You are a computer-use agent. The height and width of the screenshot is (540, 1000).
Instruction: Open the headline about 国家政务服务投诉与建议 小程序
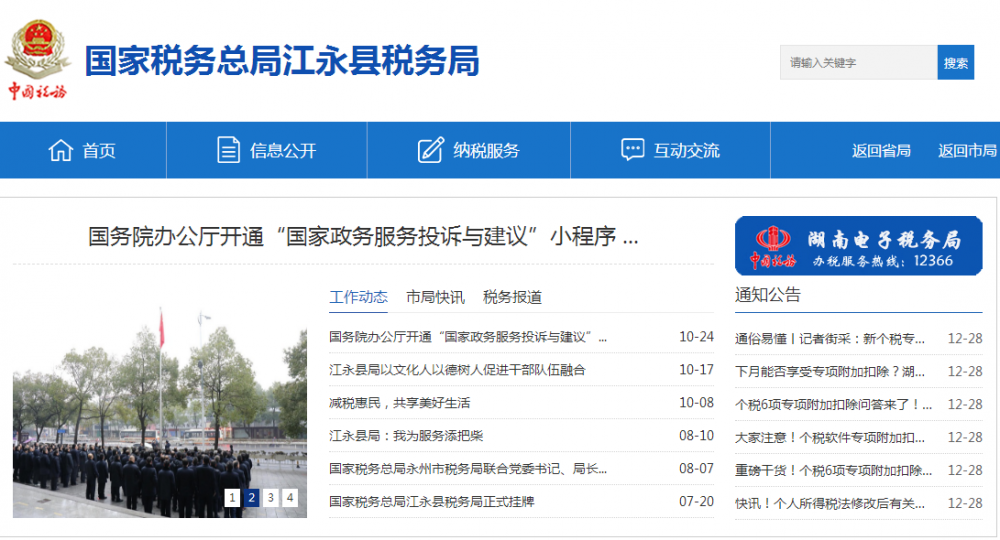click(x=363, y=238)
